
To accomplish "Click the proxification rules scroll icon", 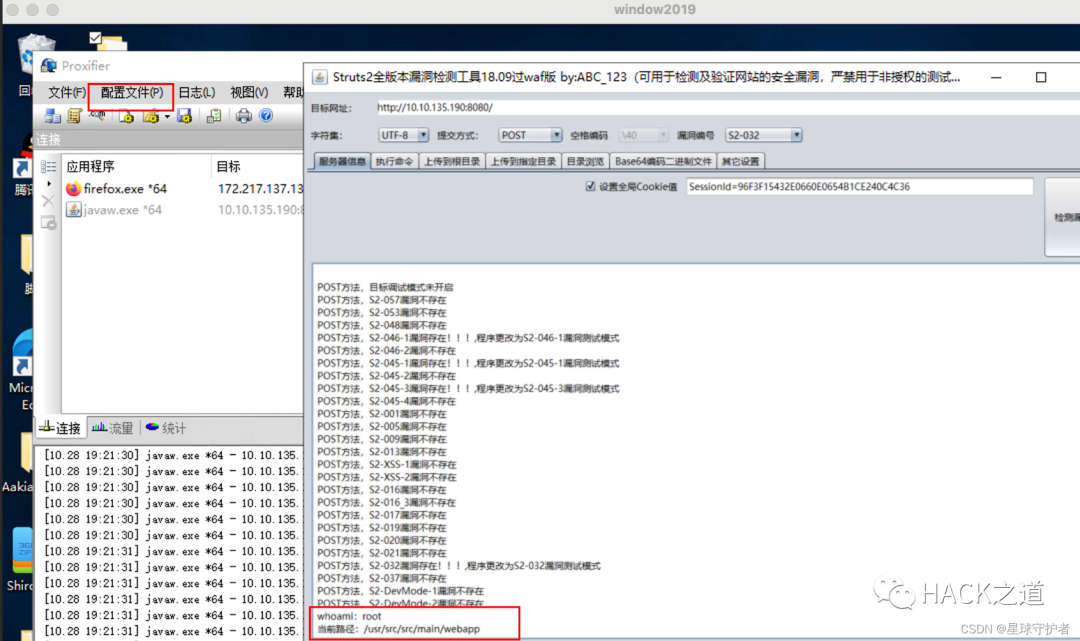I will click(x=74, y=116).
